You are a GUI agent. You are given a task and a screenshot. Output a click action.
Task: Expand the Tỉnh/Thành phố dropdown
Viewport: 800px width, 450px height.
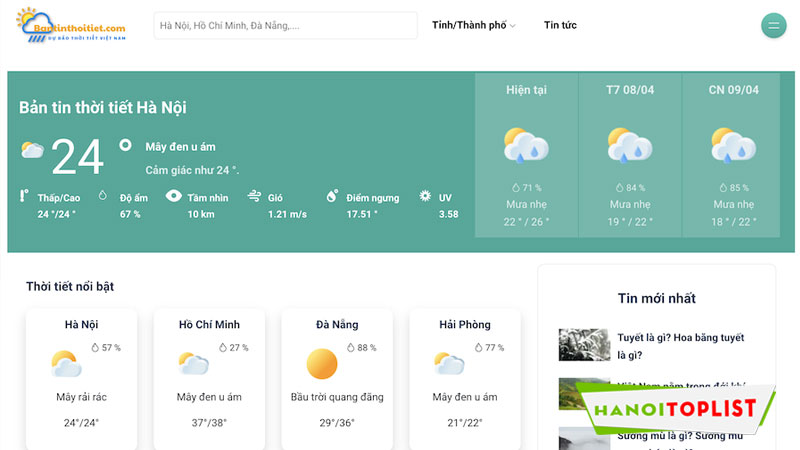point(473,25)
